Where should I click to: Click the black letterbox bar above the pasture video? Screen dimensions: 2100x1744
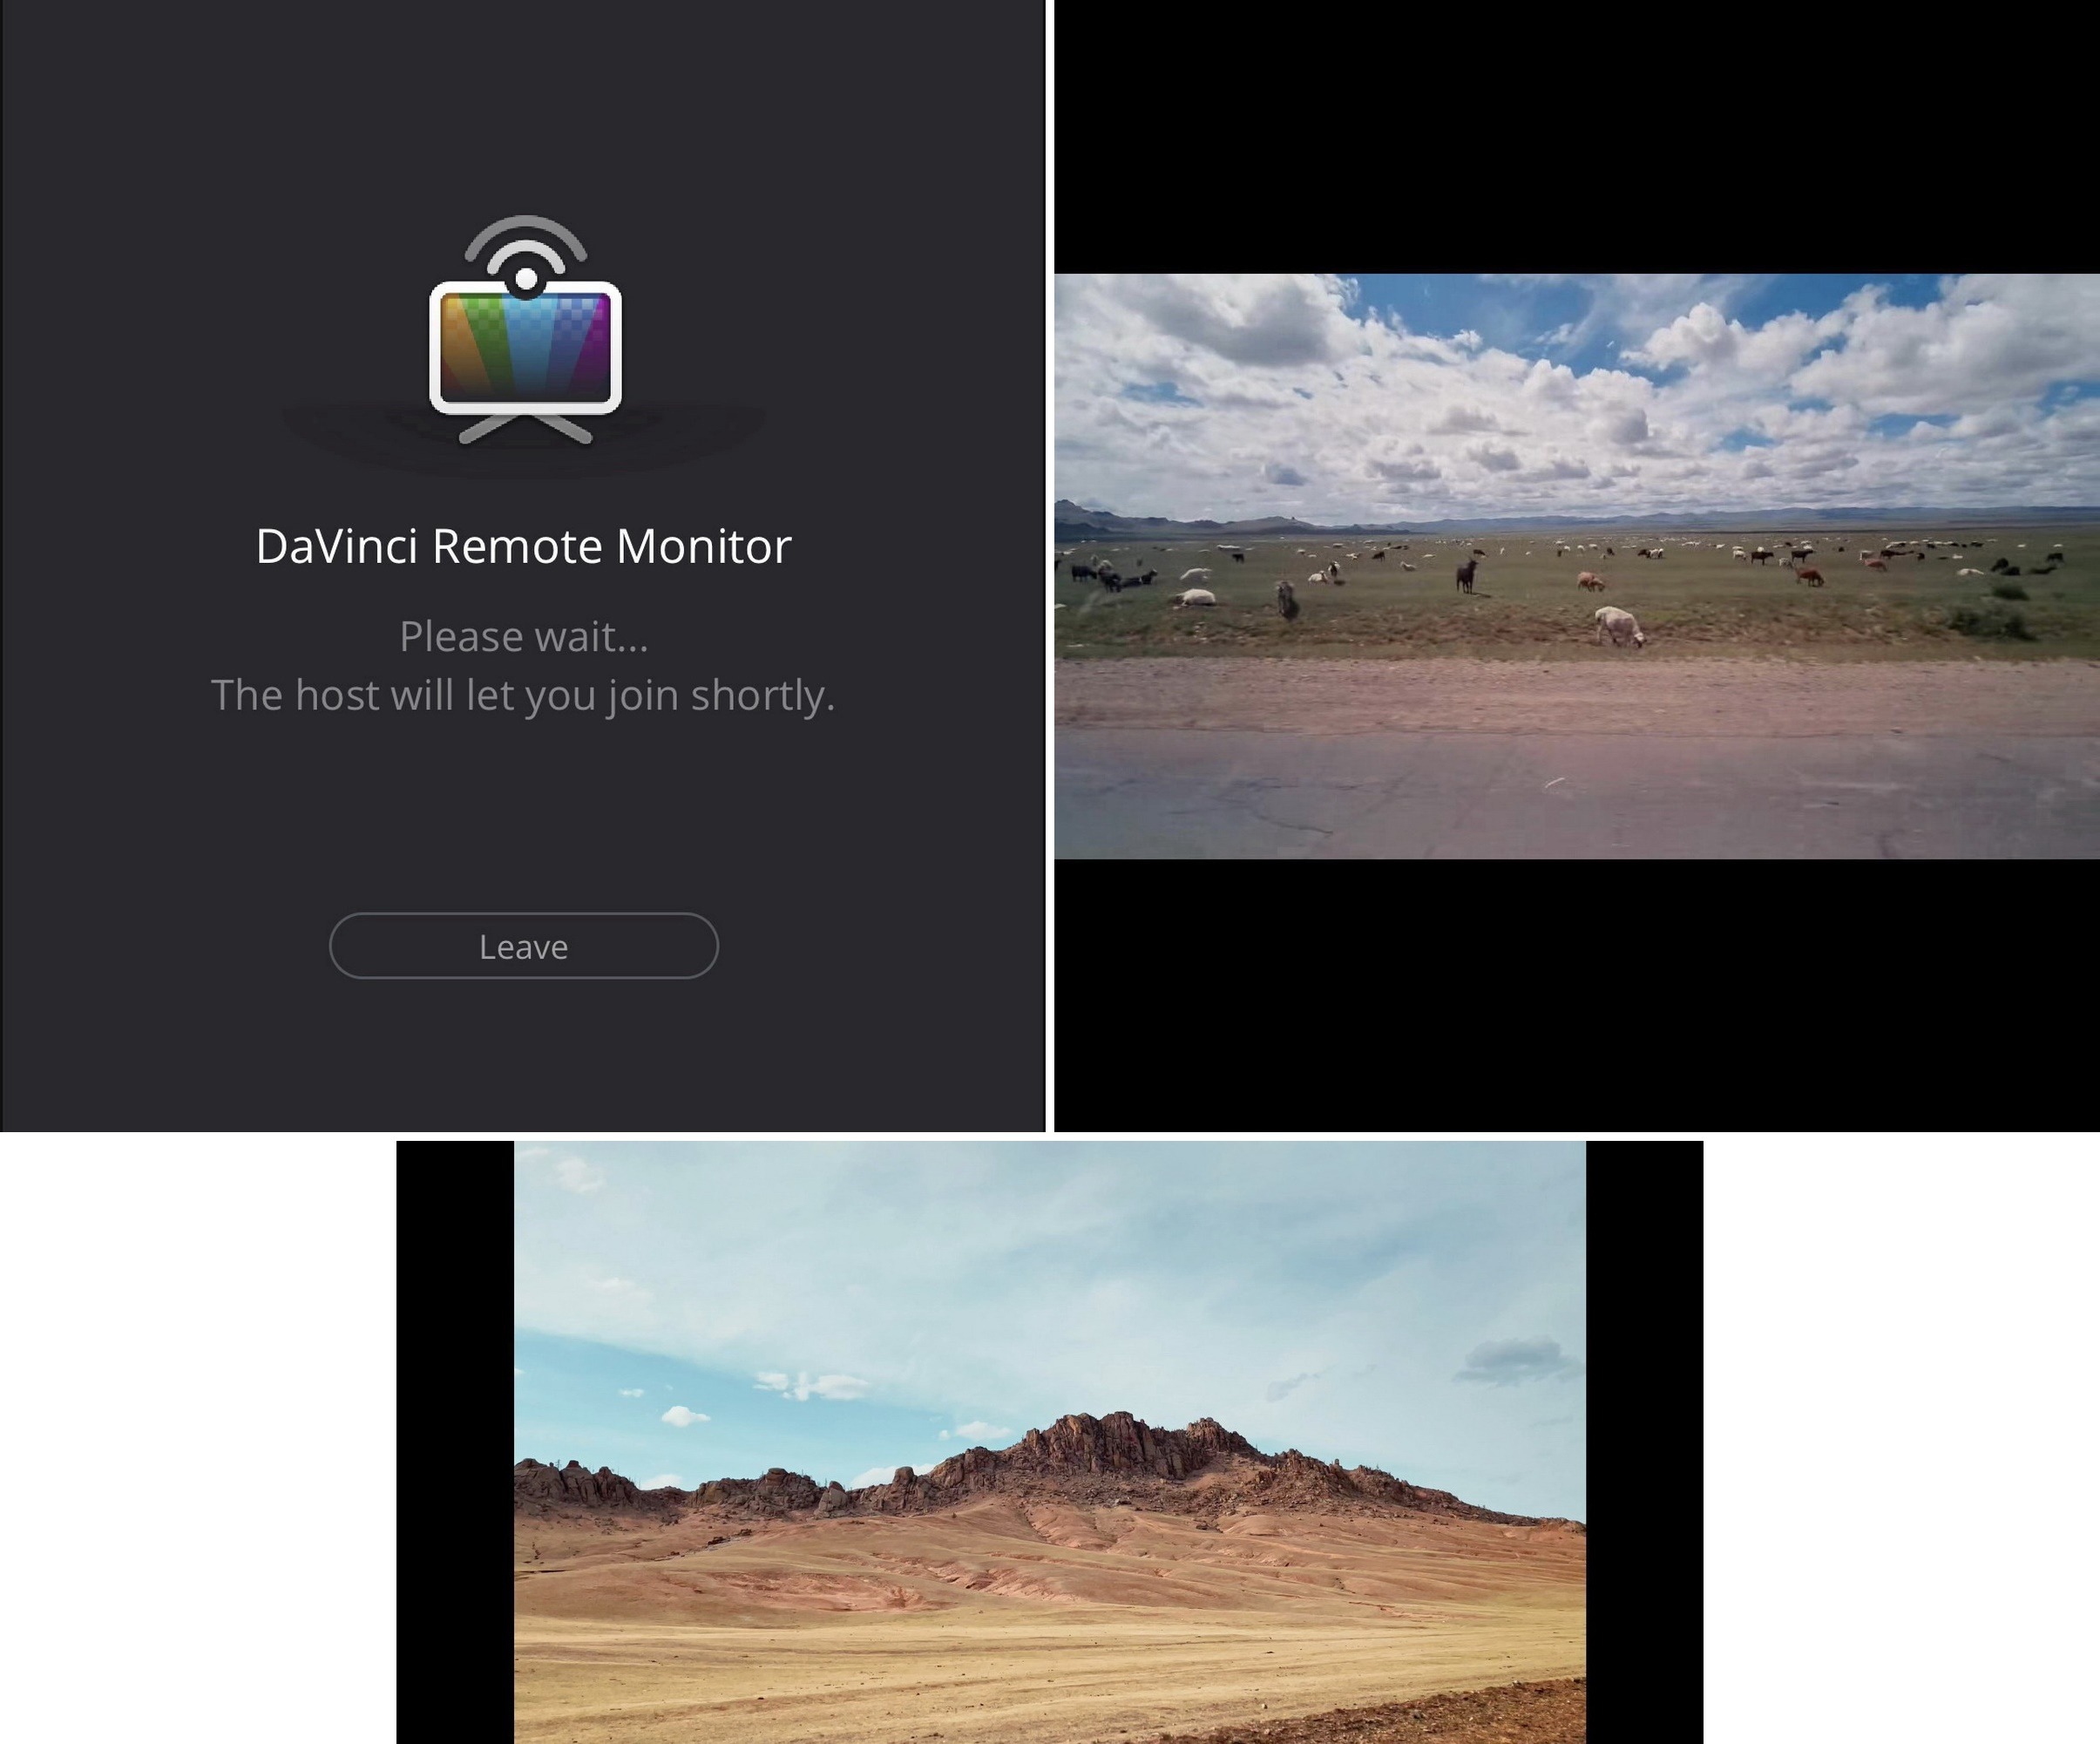click(x=1577, y=137)
